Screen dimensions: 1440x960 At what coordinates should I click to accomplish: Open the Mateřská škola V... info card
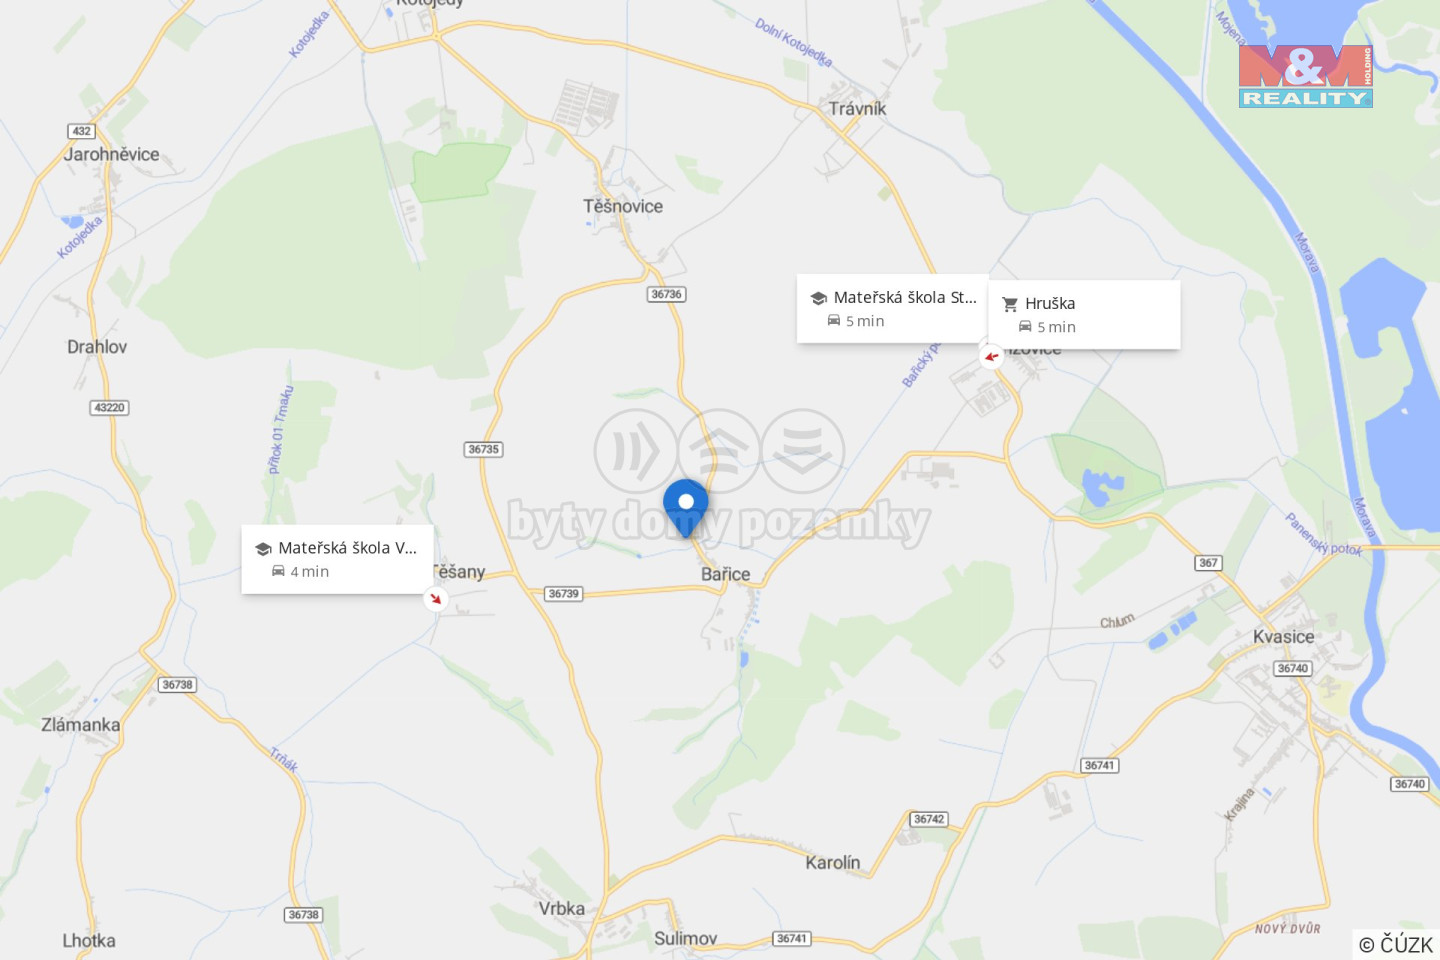[338, 559]
